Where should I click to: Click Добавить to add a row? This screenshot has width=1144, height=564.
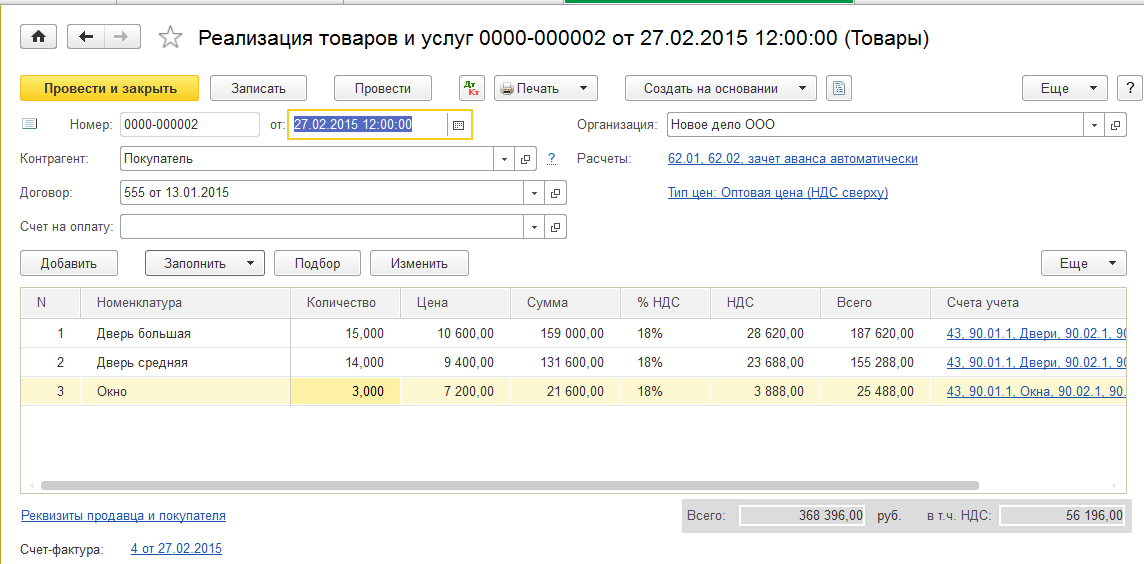69,263
